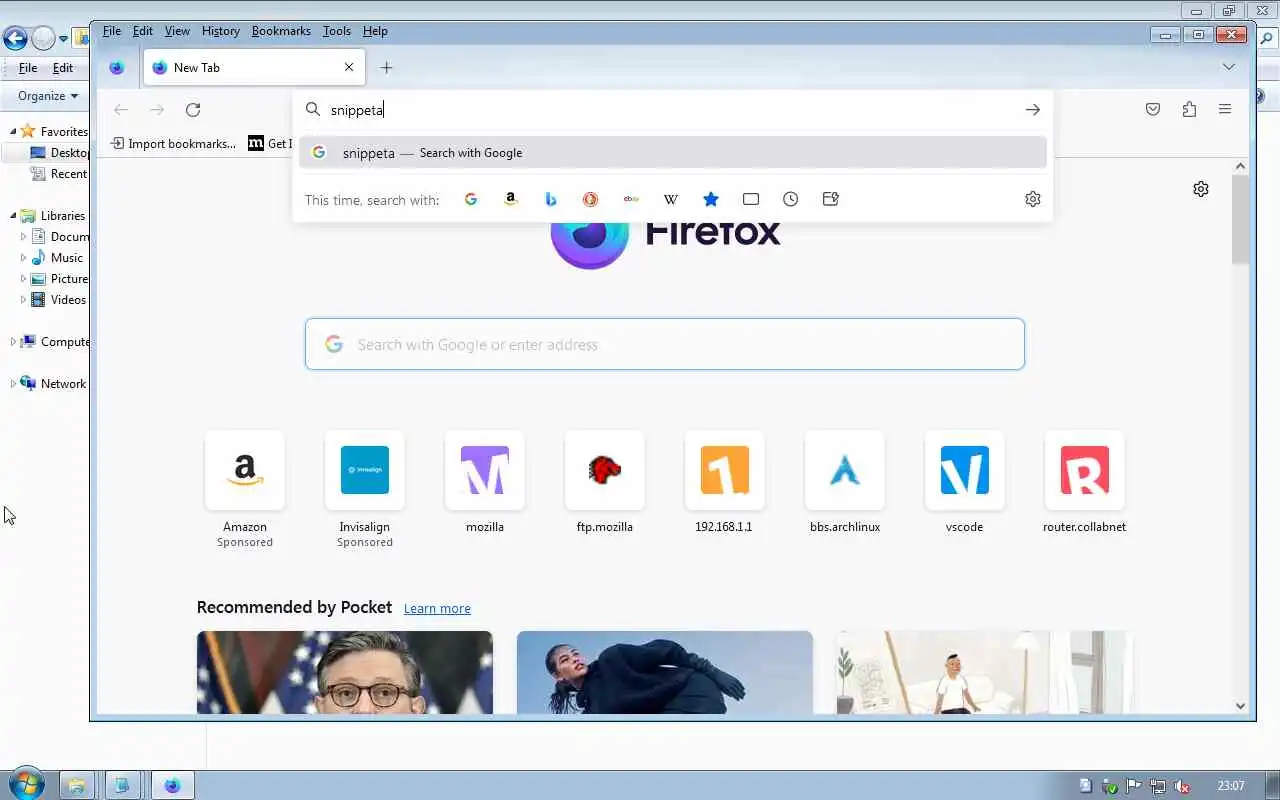
Task: Search in open tabs icon
Action: point(751,199)
